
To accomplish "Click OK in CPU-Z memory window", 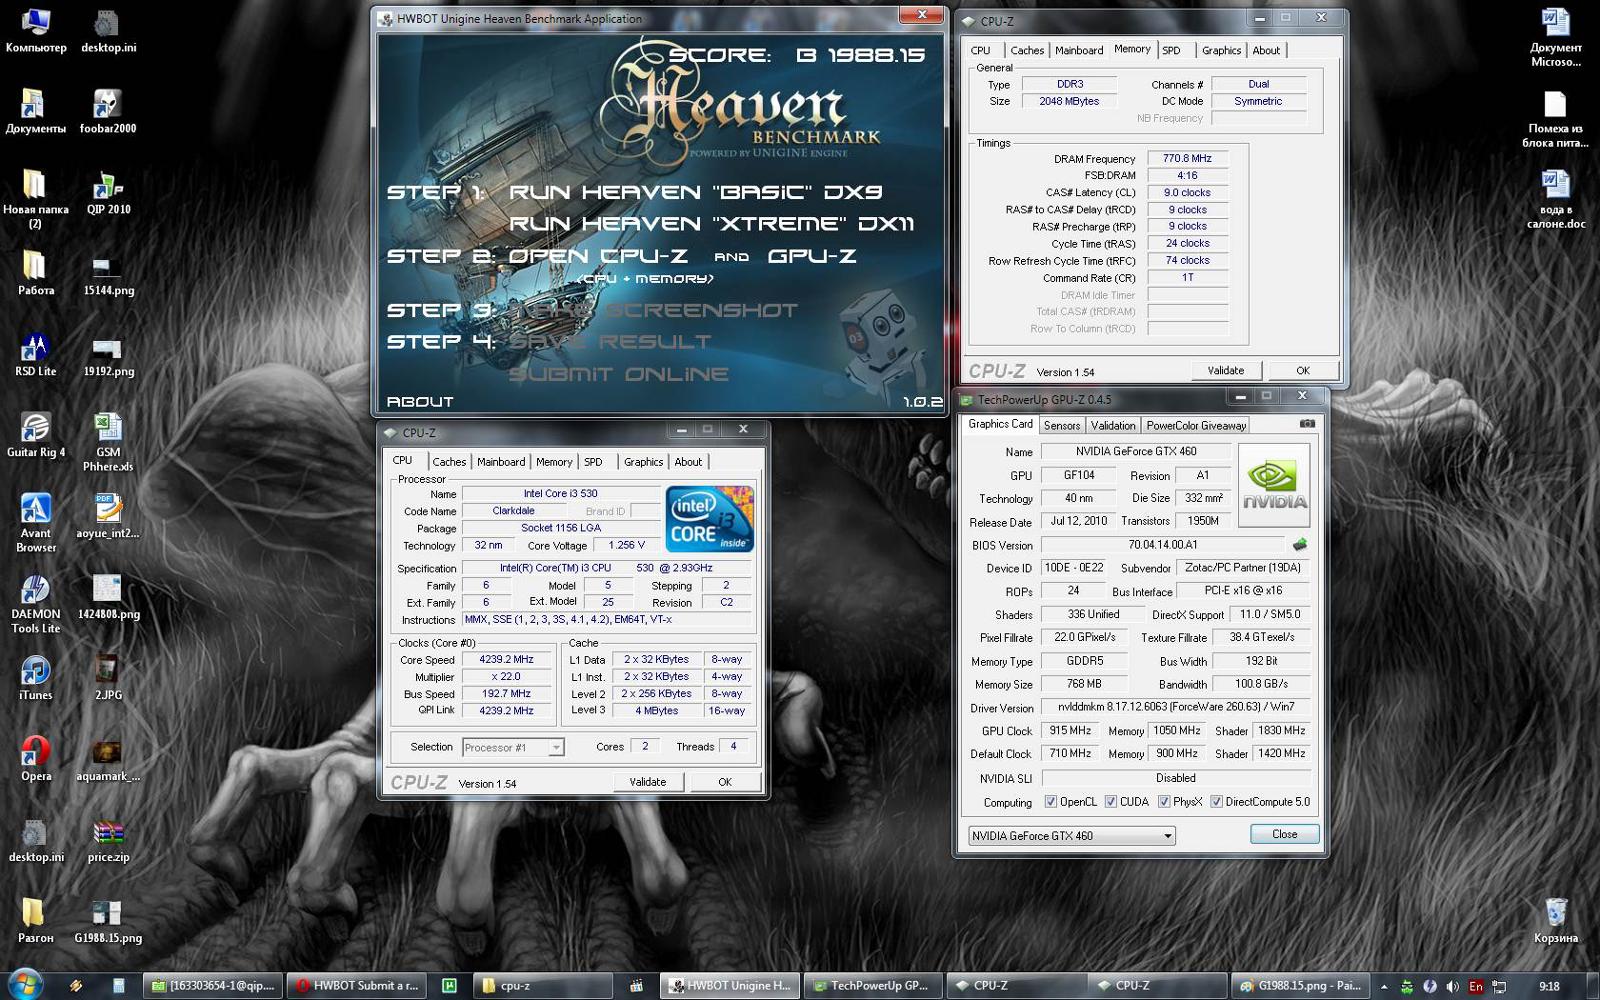I will click(x=1303, y=370).
